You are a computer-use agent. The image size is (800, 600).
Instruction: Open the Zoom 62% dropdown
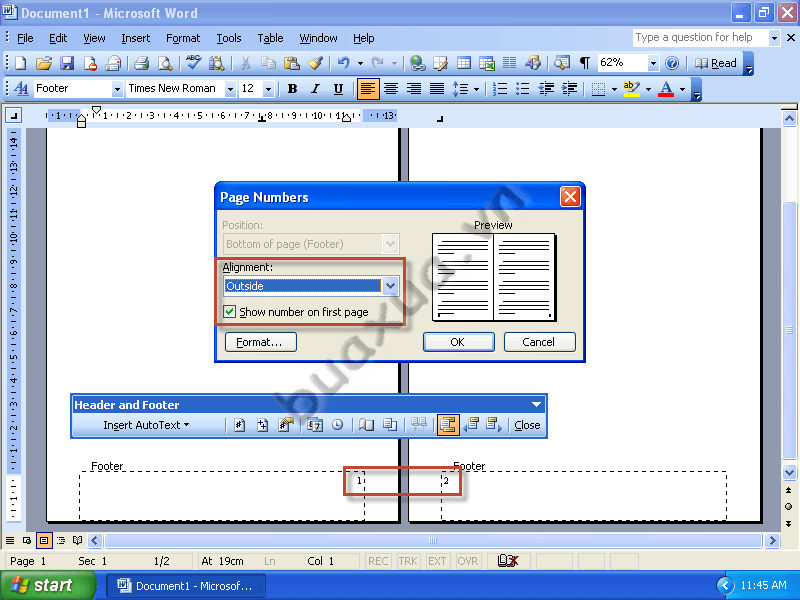pyautogui.click(x=653, y=63)
